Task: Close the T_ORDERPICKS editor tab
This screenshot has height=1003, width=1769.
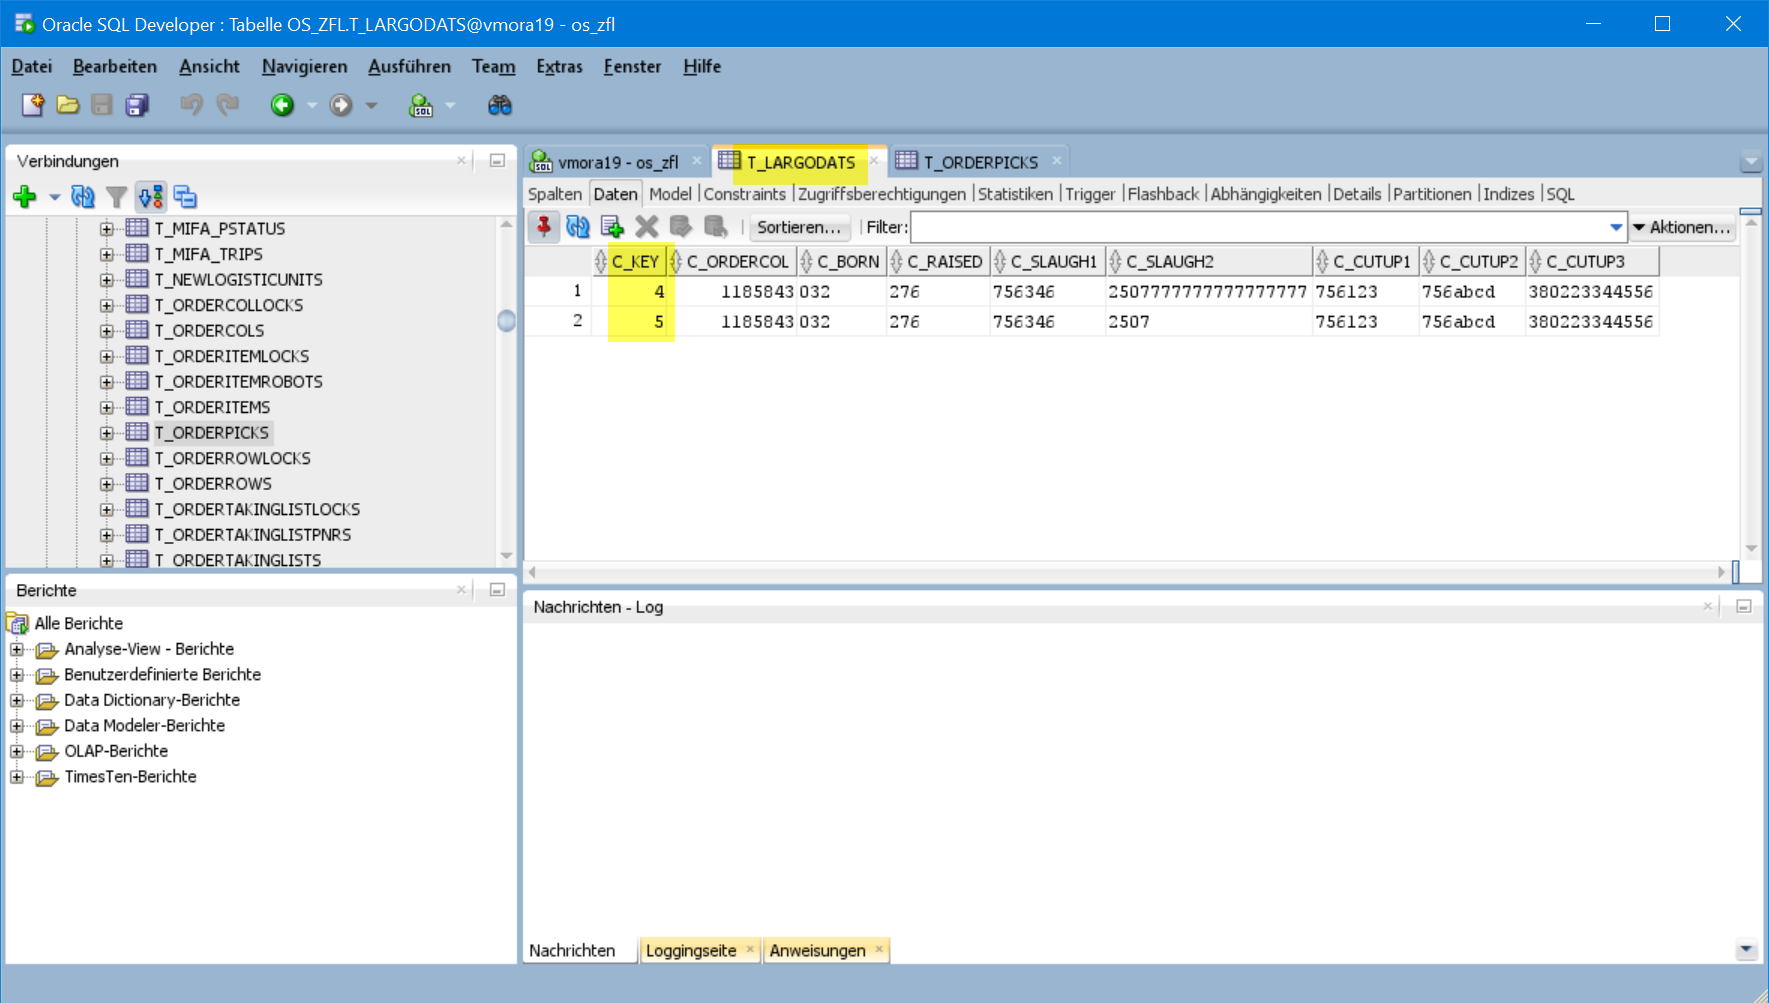Action: (1056, 161)
